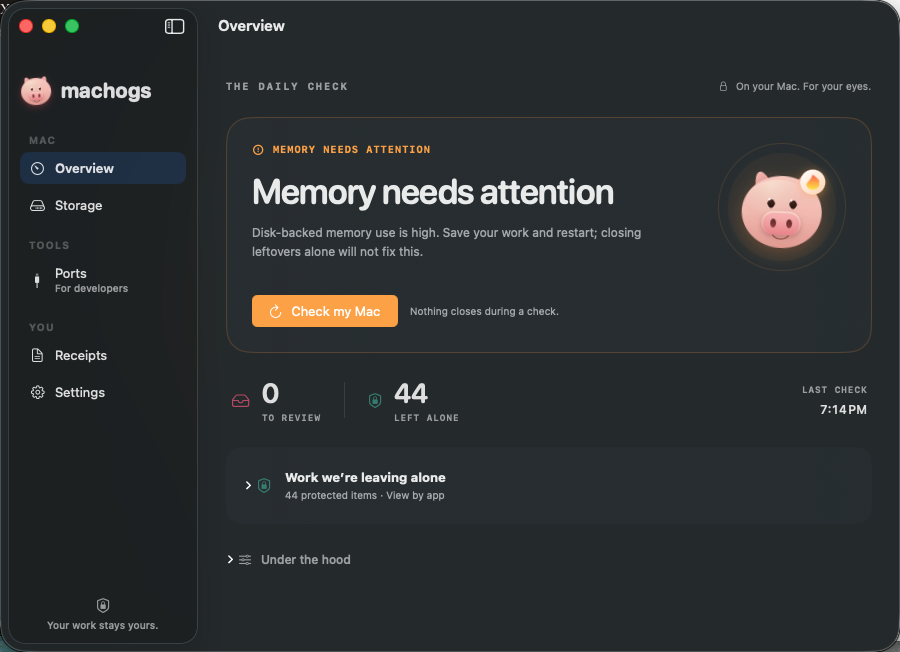
Task: Click the Your work stays yours text
Action: 103,625
